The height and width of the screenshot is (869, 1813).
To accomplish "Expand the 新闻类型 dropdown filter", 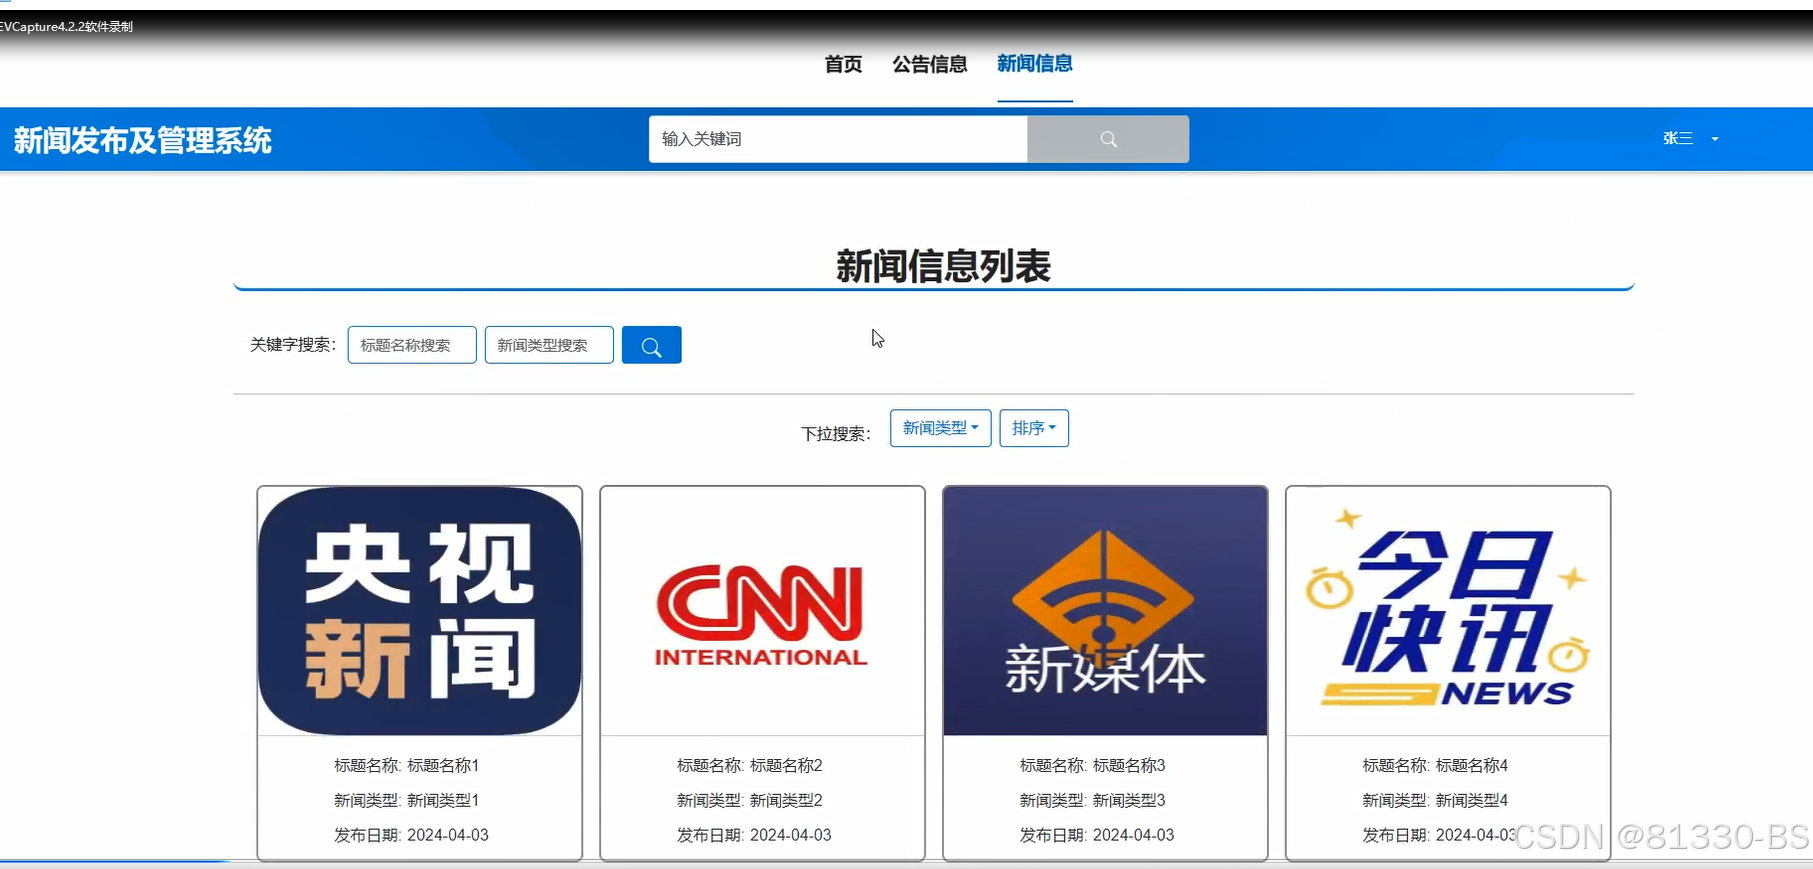I will pos(940,428).
